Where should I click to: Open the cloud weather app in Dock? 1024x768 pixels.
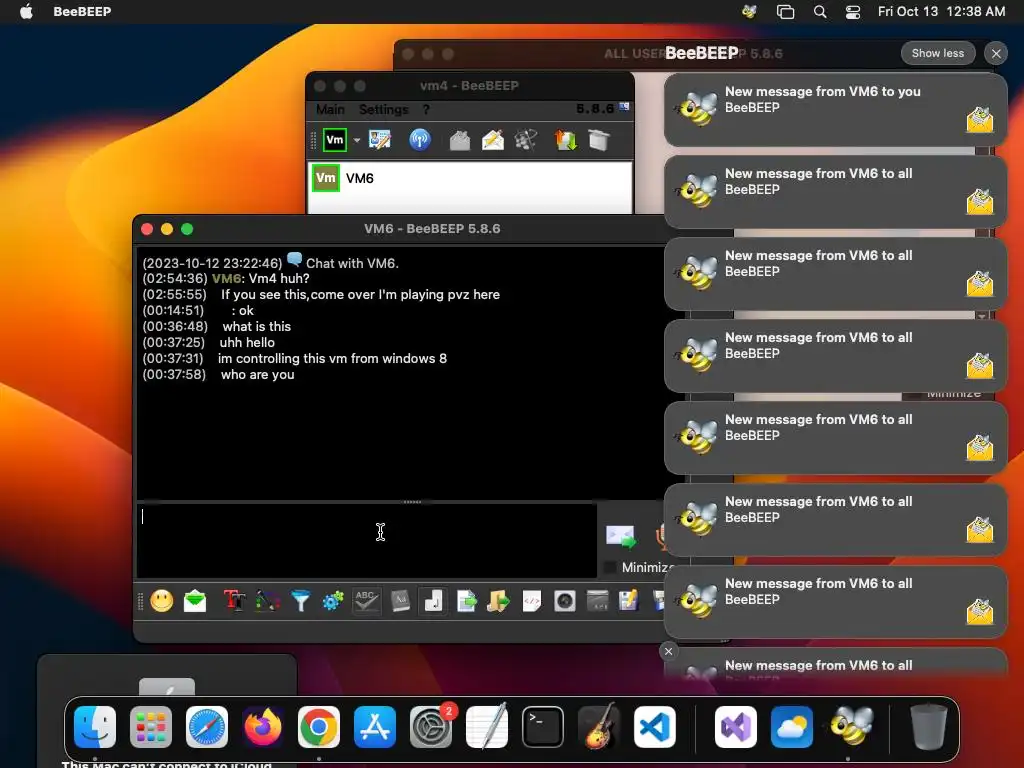[x=792, y=727]
